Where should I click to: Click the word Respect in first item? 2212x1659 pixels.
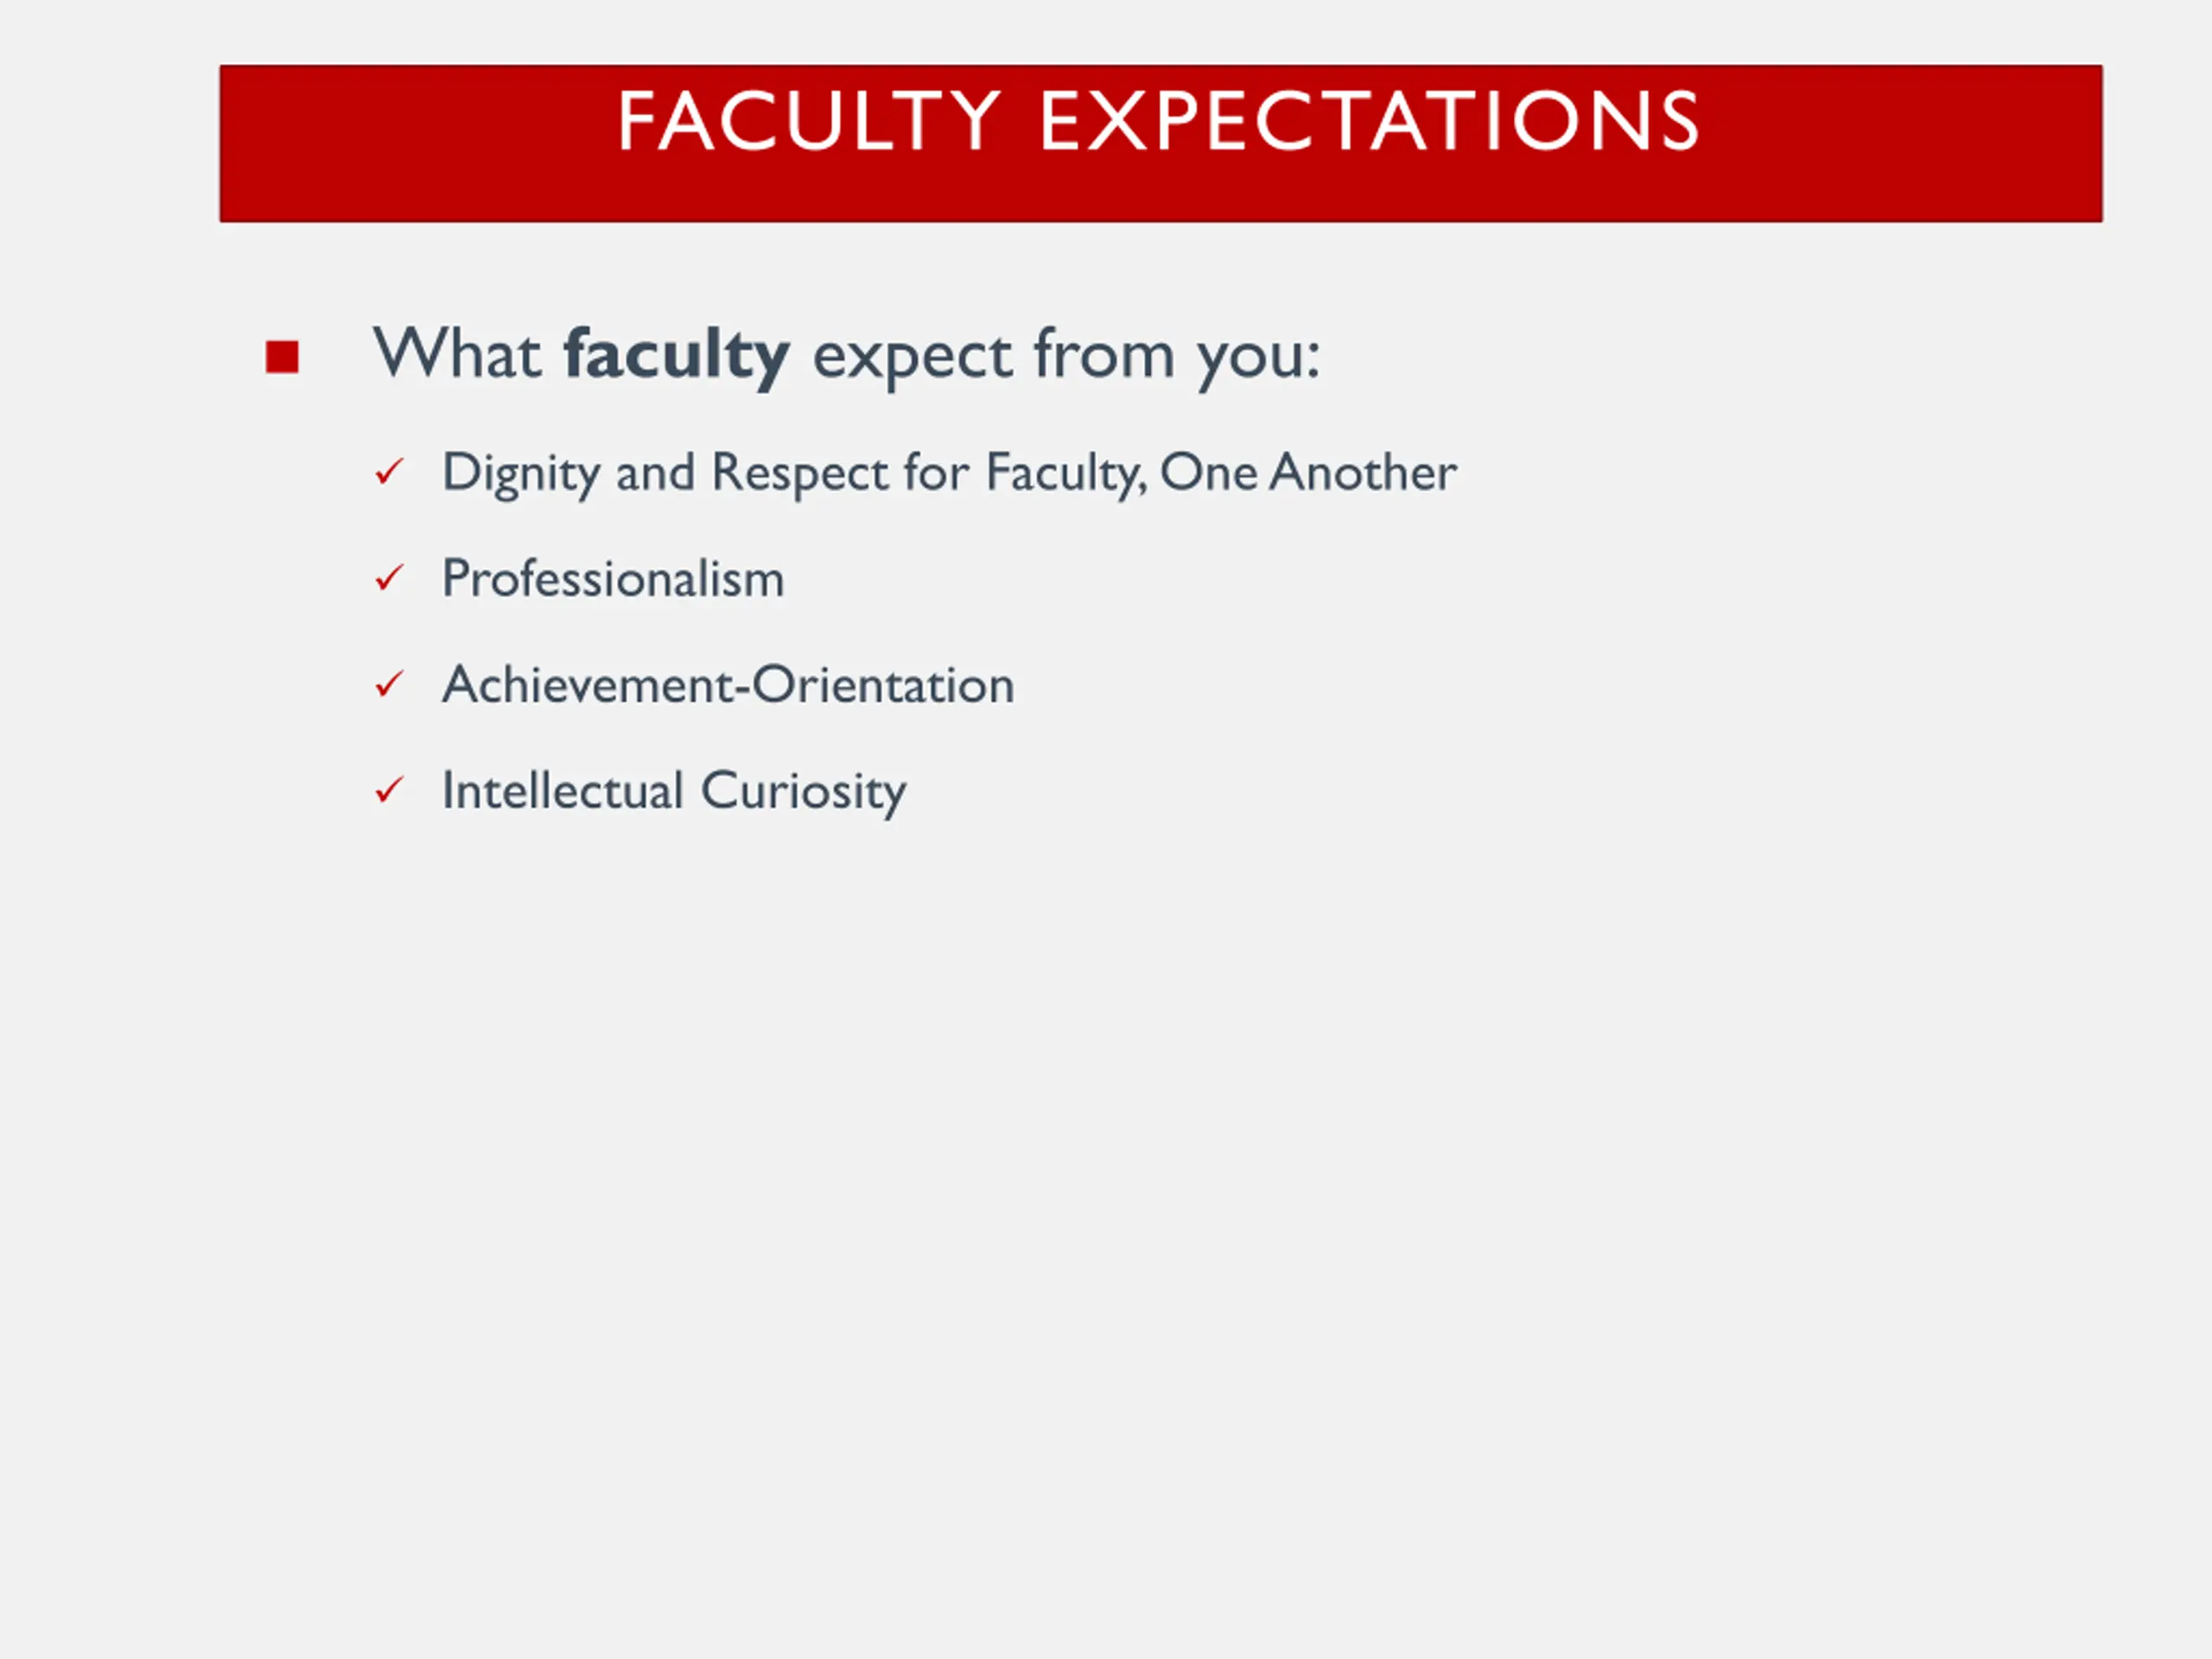(x=800, y=474)
